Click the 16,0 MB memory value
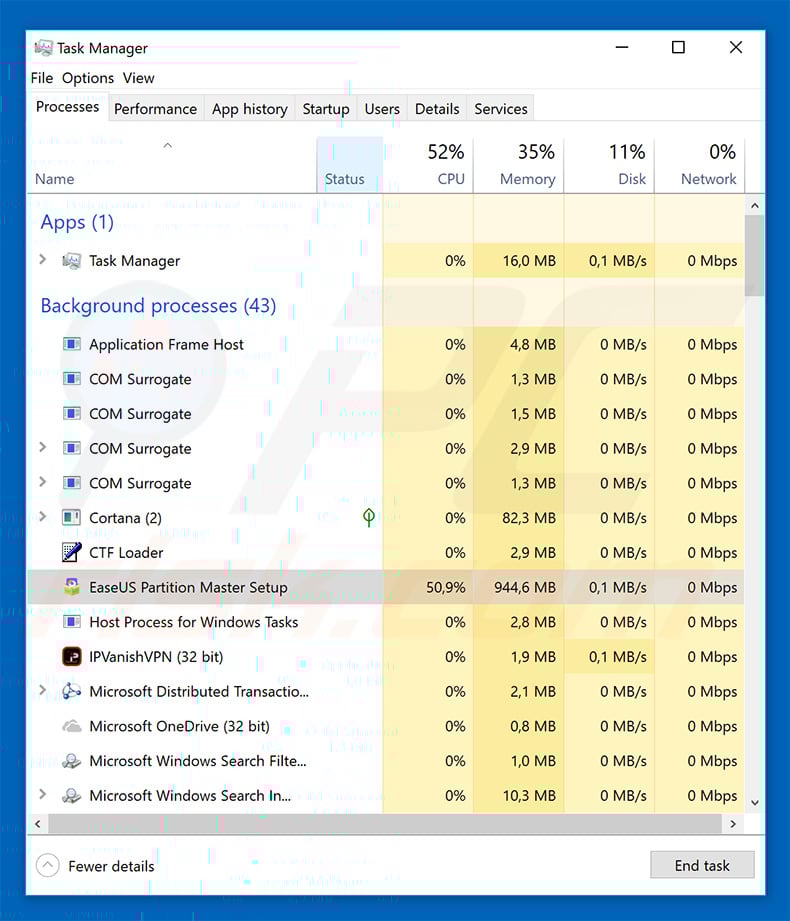Viewport: 790px width, 921px height. 529,261
